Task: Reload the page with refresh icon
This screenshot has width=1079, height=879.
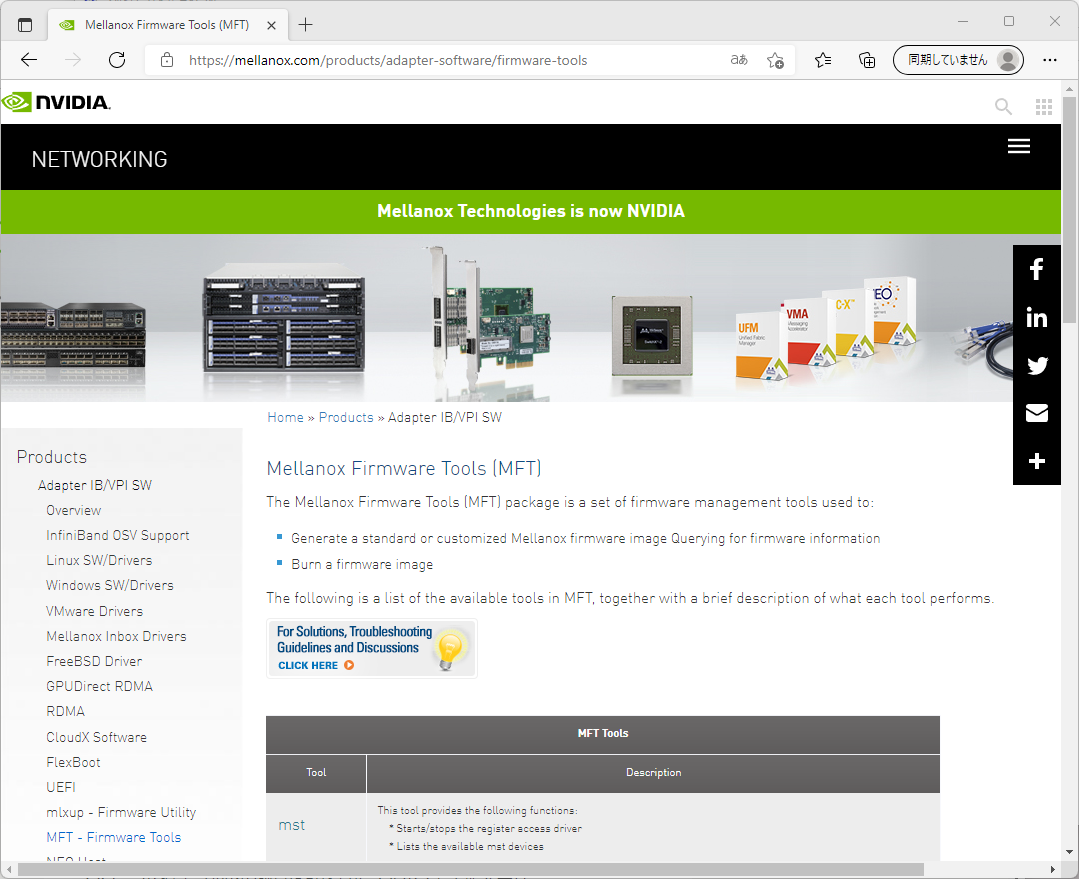Action: pos(117,60)
